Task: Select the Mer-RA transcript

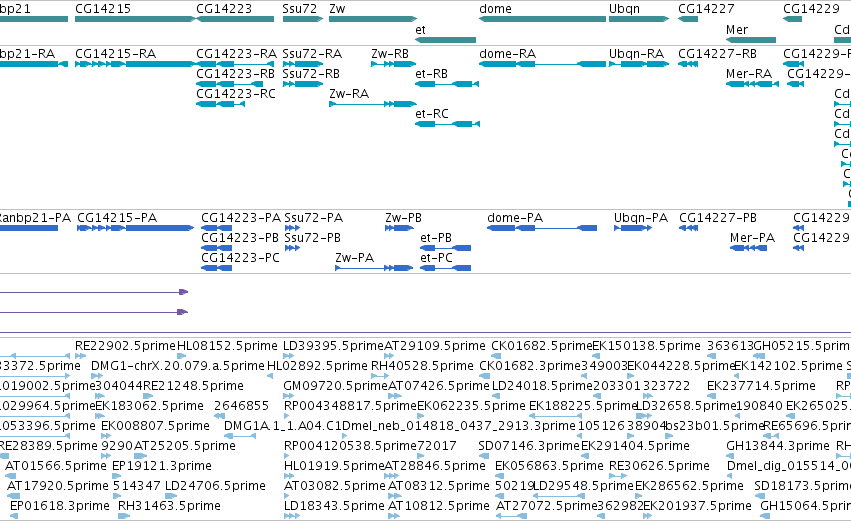Action: click(752, 84)
